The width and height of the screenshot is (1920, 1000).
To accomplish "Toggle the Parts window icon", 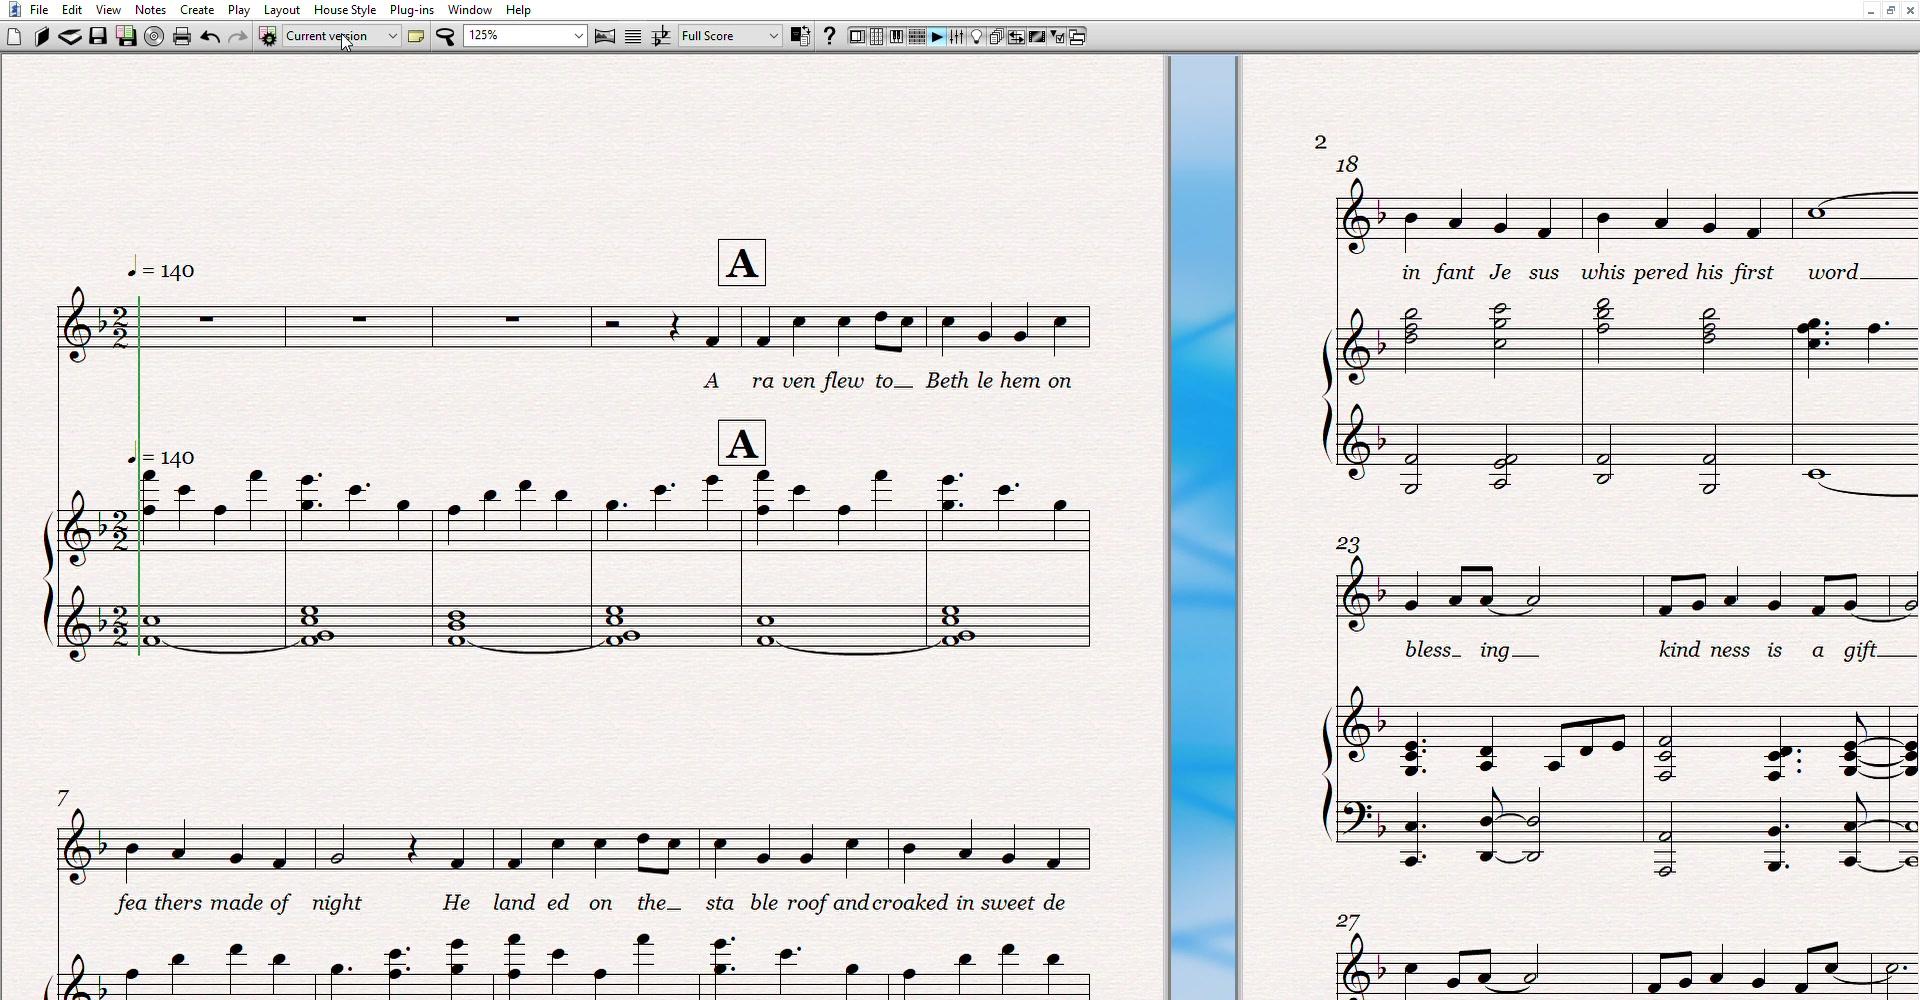I will click(x=997, y=37).
